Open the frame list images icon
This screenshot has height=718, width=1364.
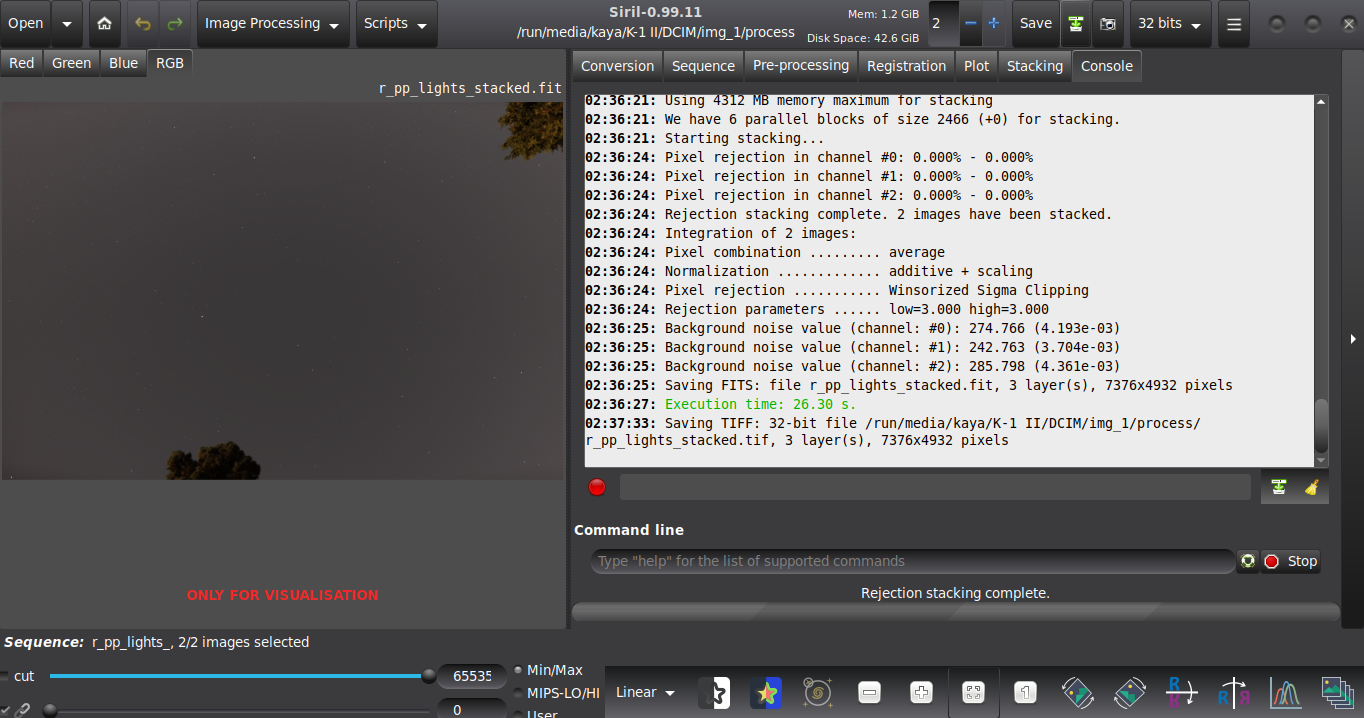tap(1336, 692)
